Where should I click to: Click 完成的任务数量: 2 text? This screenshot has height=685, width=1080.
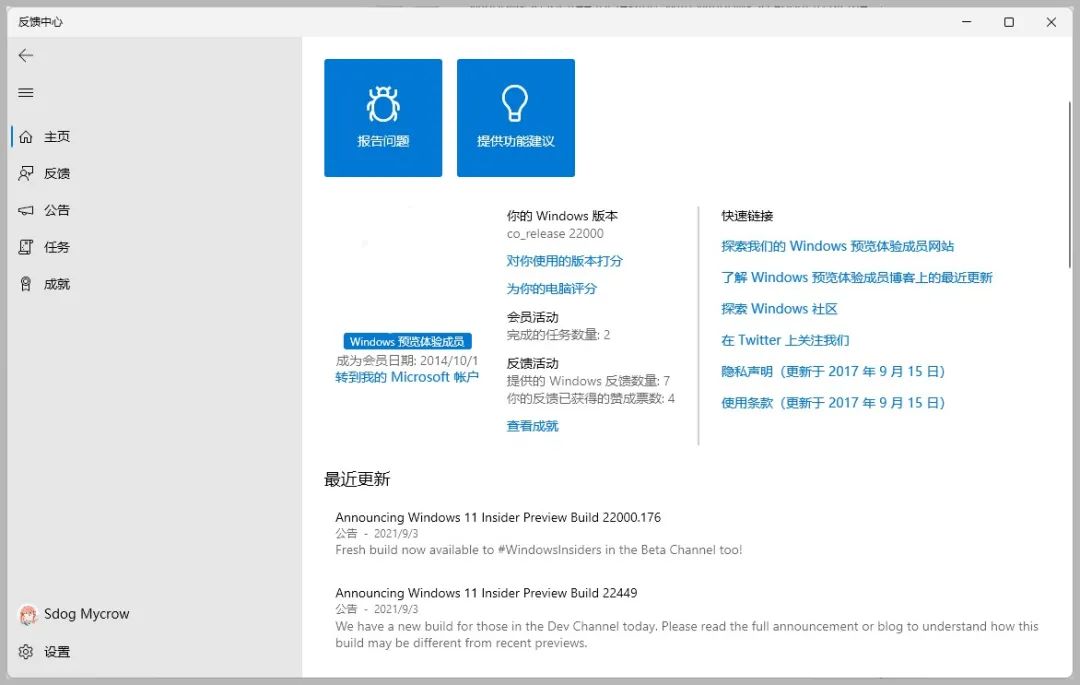(558, 335)
